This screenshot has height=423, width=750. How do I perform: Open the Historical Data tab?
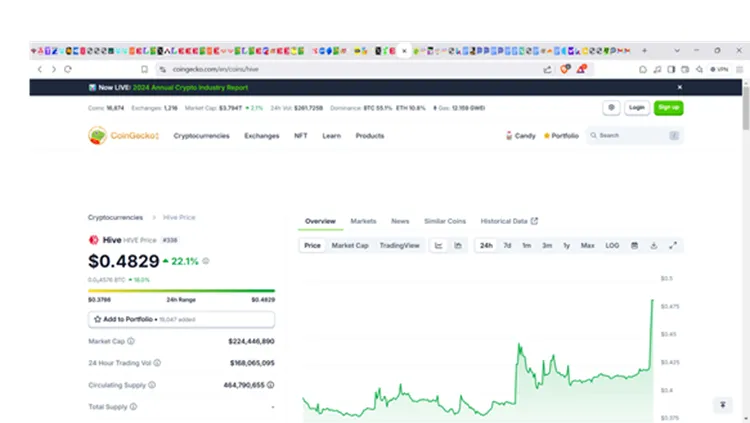pyautogui.click(x=509, y=221)
